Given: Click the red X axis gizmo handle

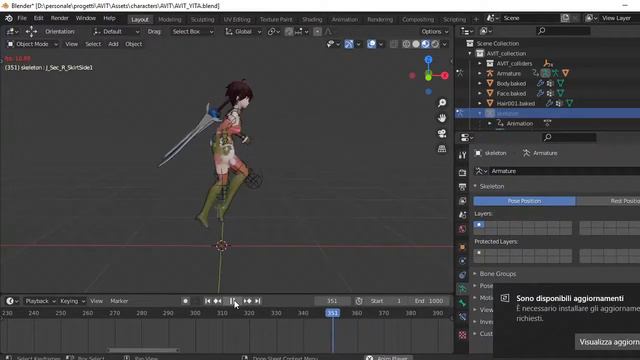Looking at the screenshot, I should (444, 76).
